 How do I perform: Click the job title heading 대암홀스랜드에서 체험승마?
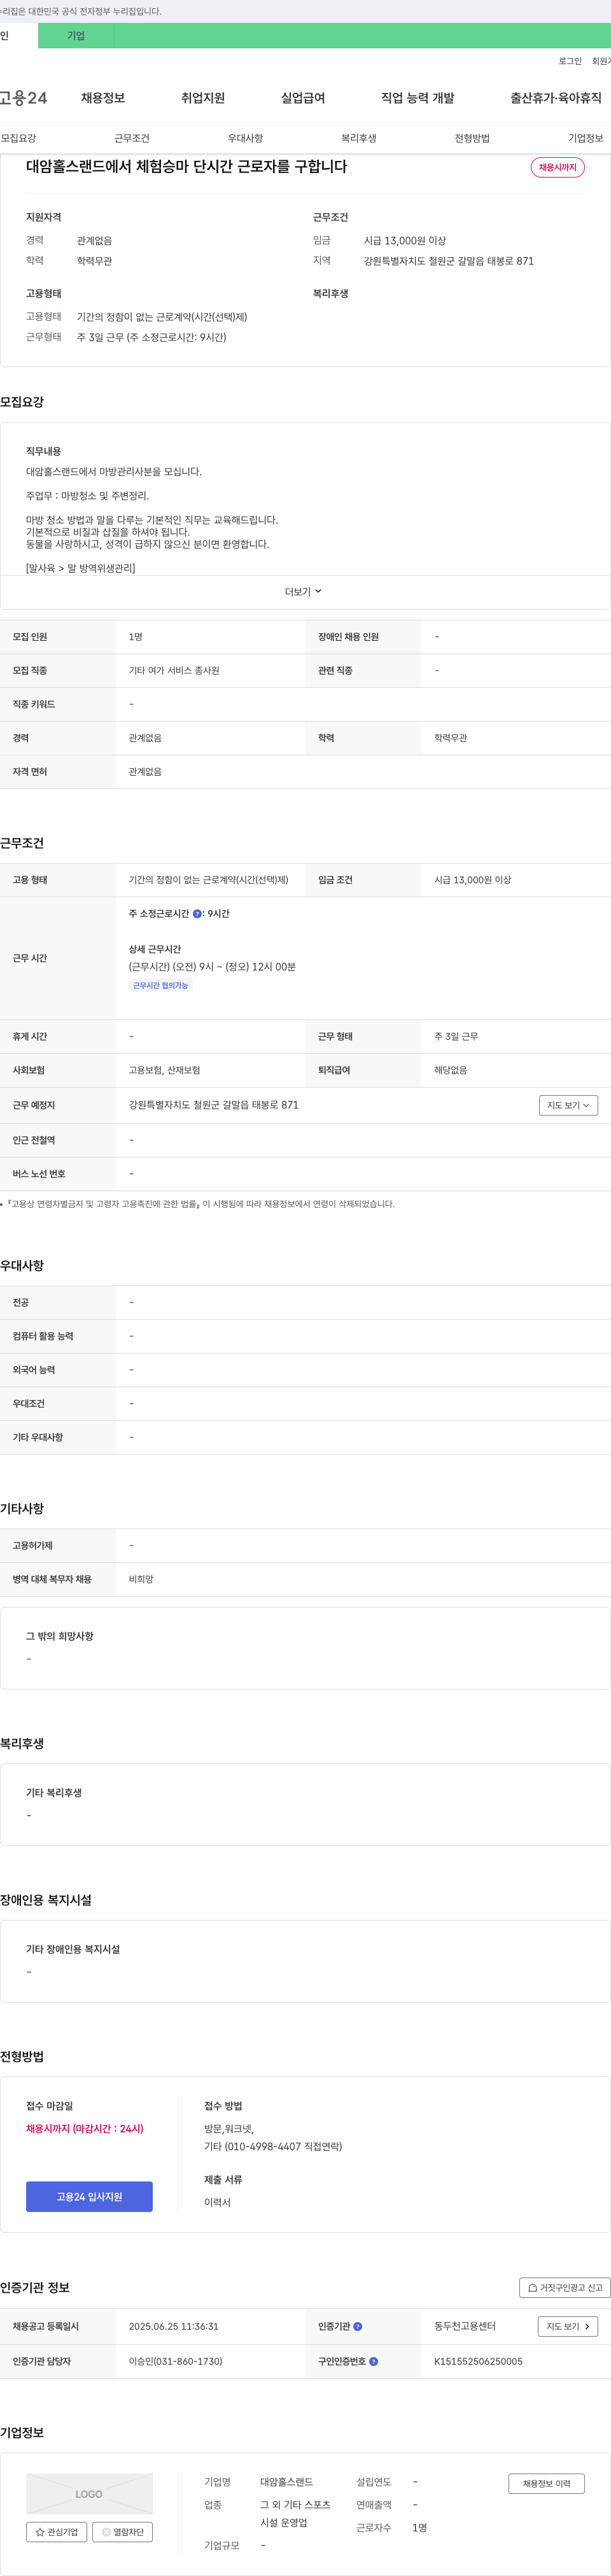click(x=187, y=167)
